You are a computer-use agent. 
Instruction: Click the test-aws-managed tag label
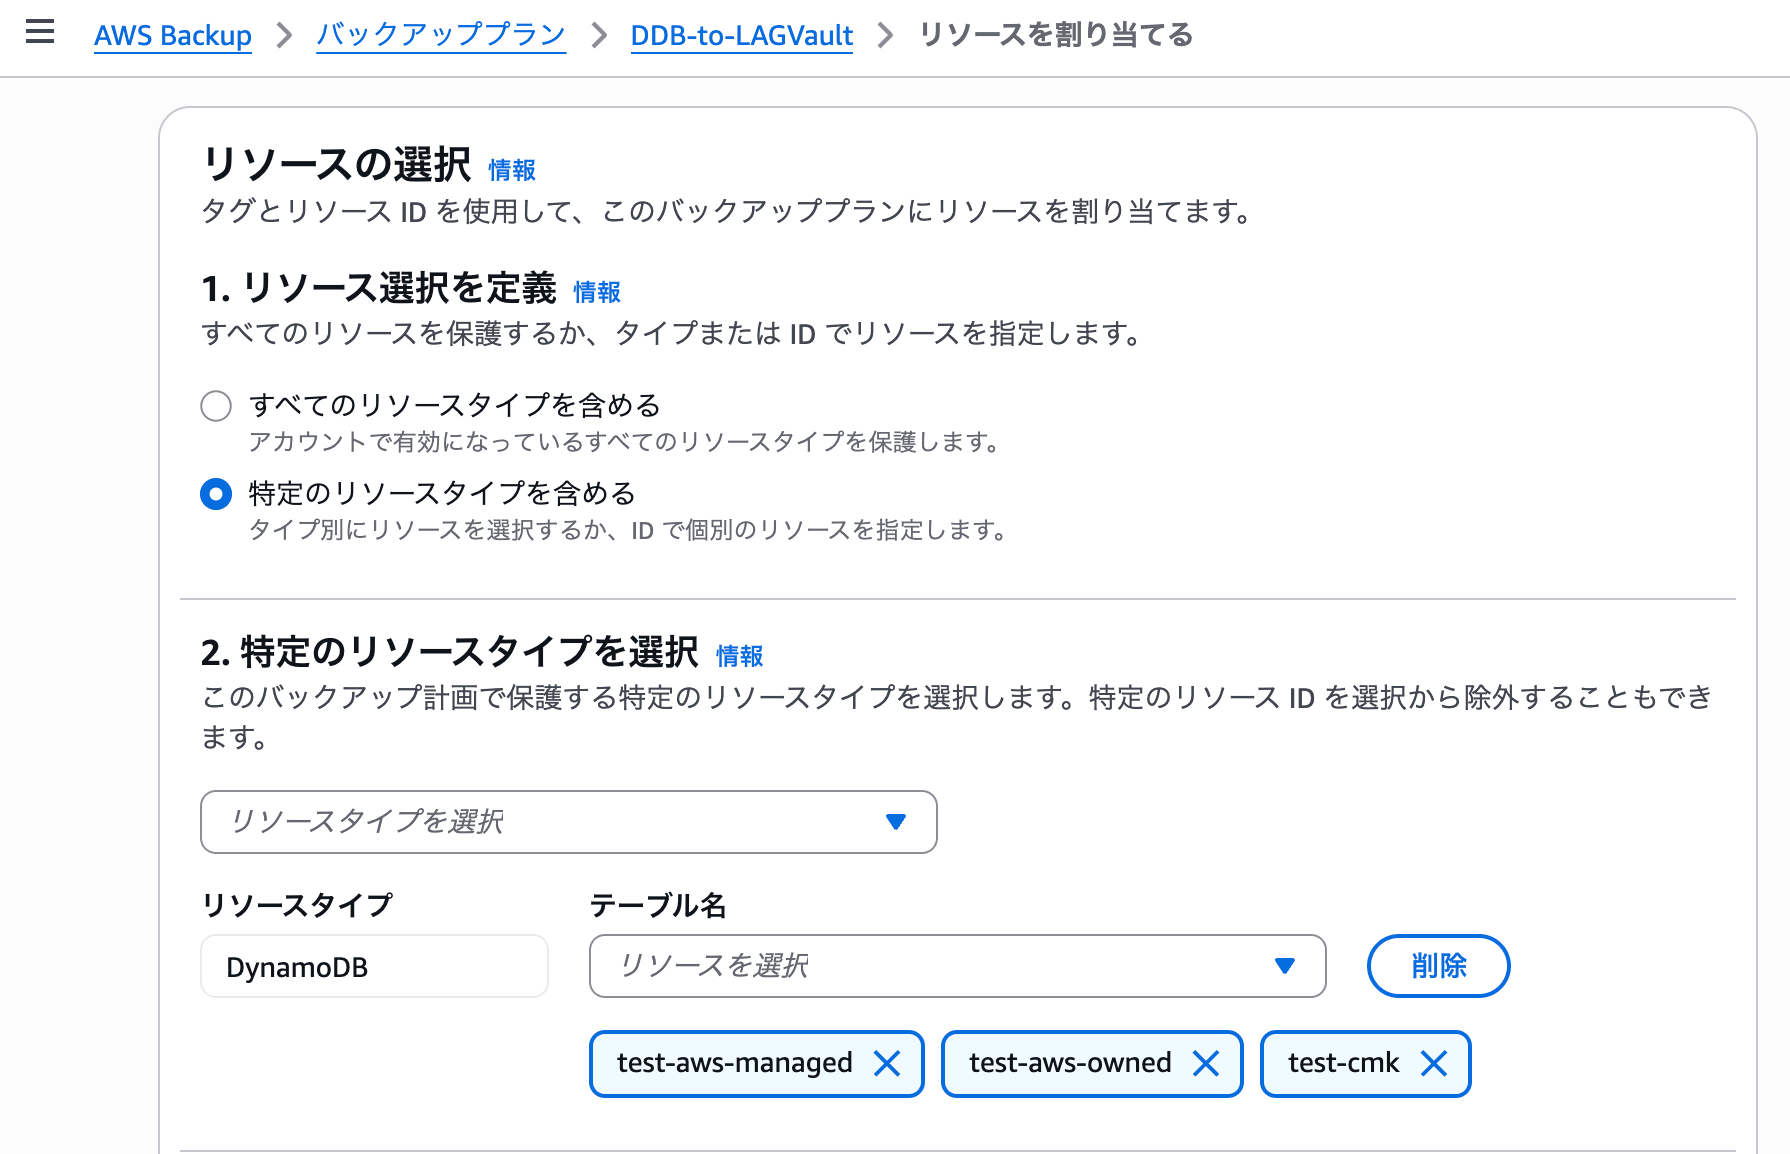(x=734, y=1063)
